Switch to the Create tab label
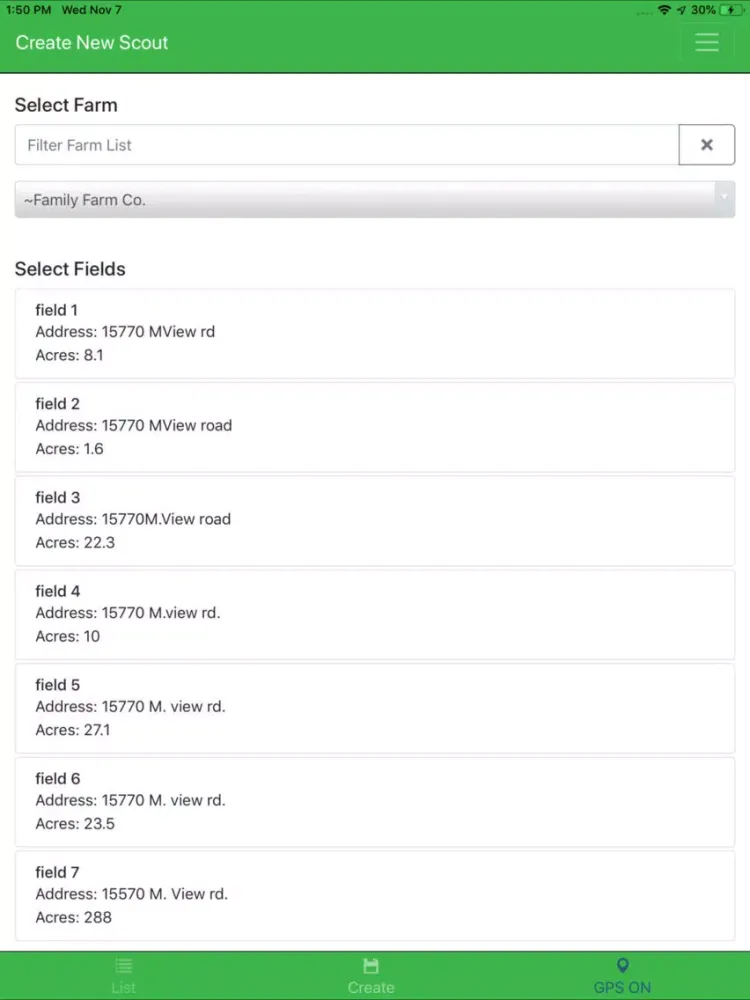This screenshot has width=750, height=1000. 371,988
